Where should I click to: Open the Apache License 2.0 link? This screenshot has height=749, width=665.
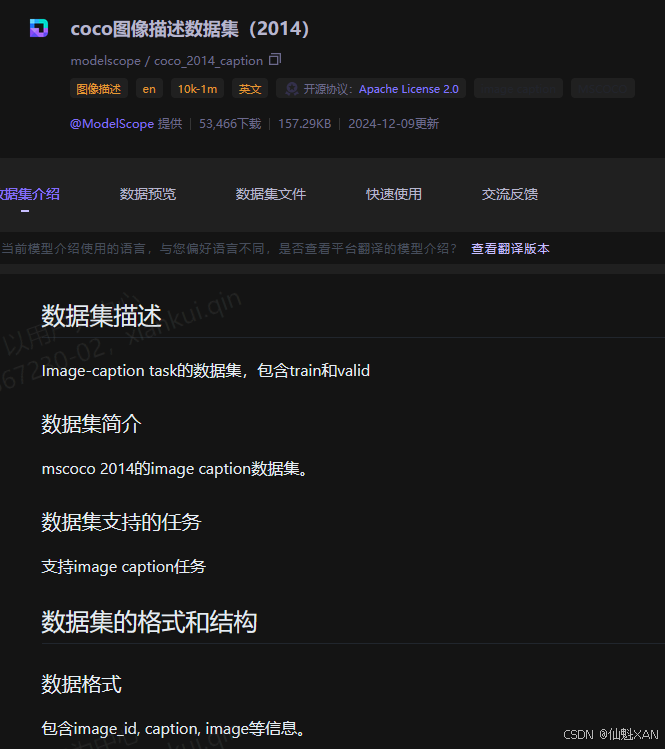[x=408, y=89]
